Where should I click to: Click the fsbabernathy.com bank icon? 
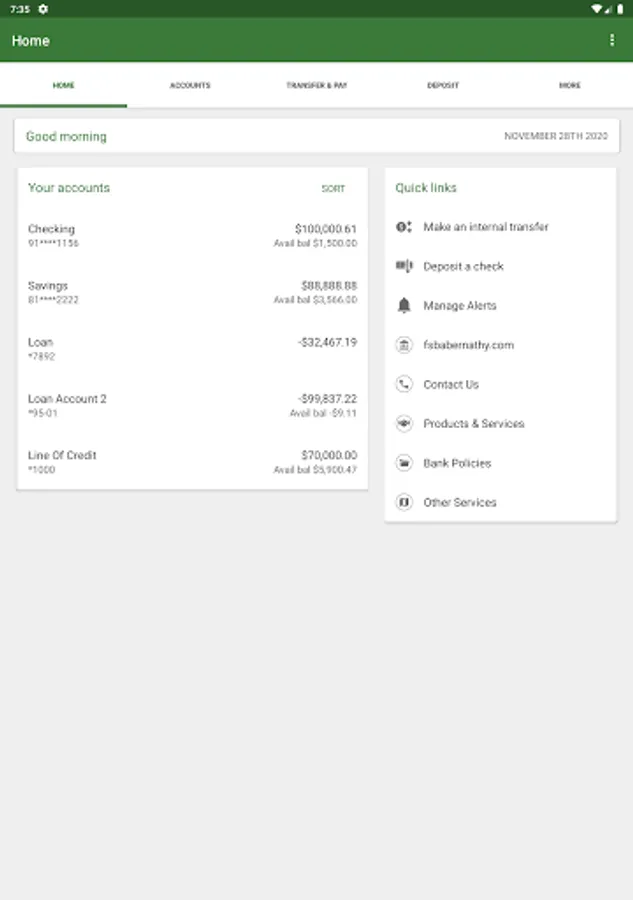tap(404, 345)
